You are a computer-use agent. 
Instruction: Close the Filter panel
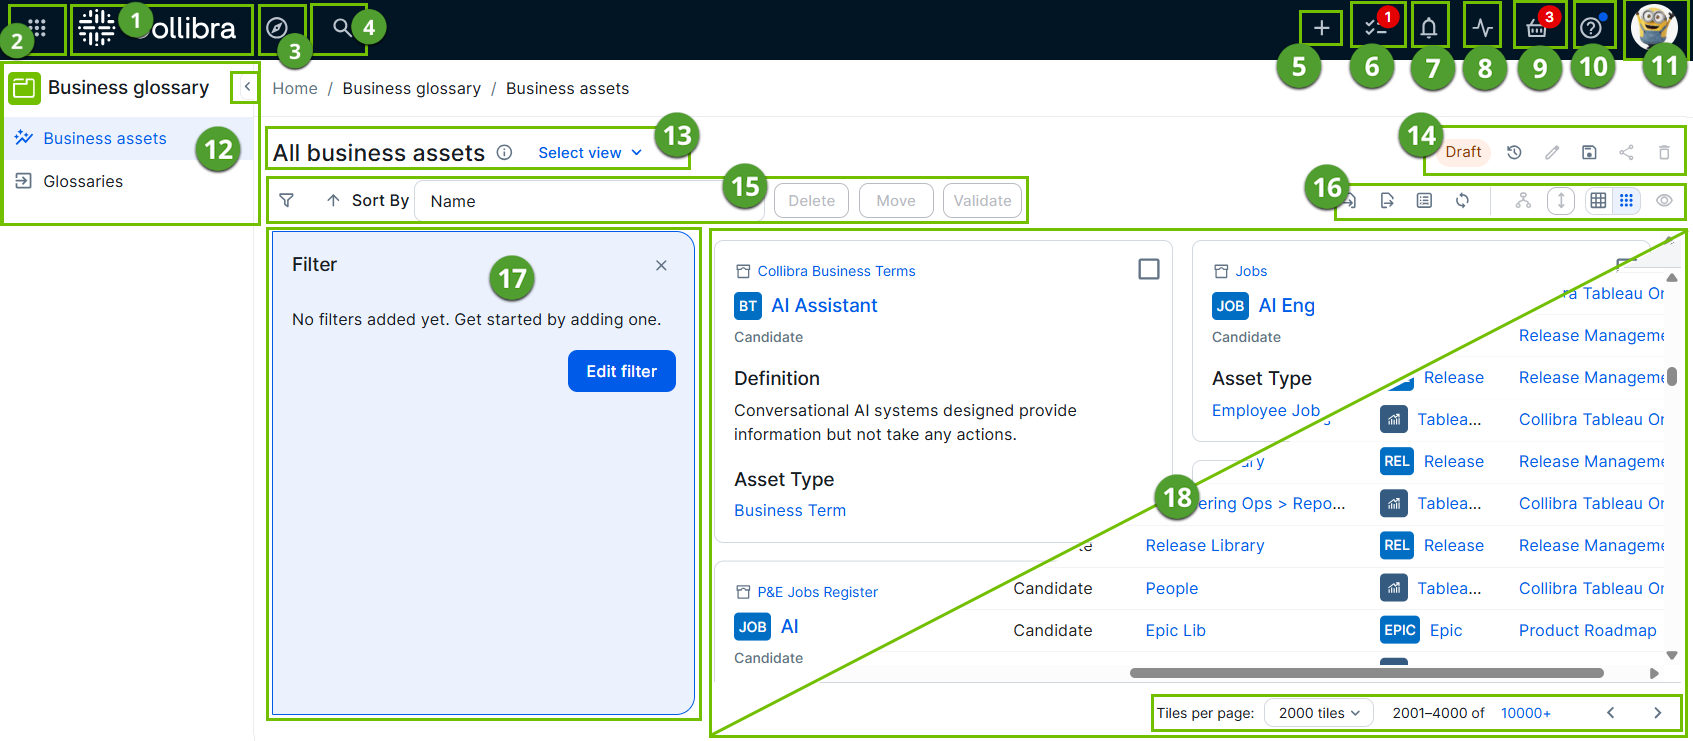(x=661, y=265)
